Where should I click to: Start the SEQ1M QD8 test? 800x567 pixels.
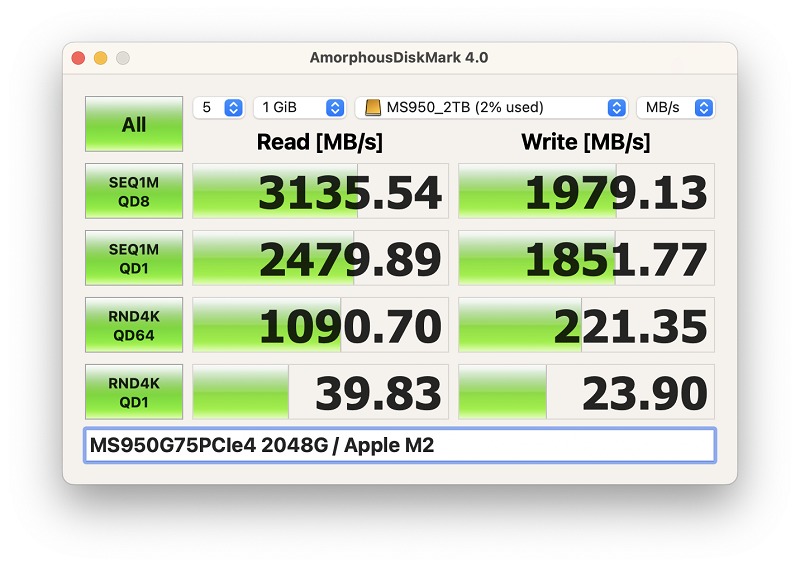click(x=134, y=191)
